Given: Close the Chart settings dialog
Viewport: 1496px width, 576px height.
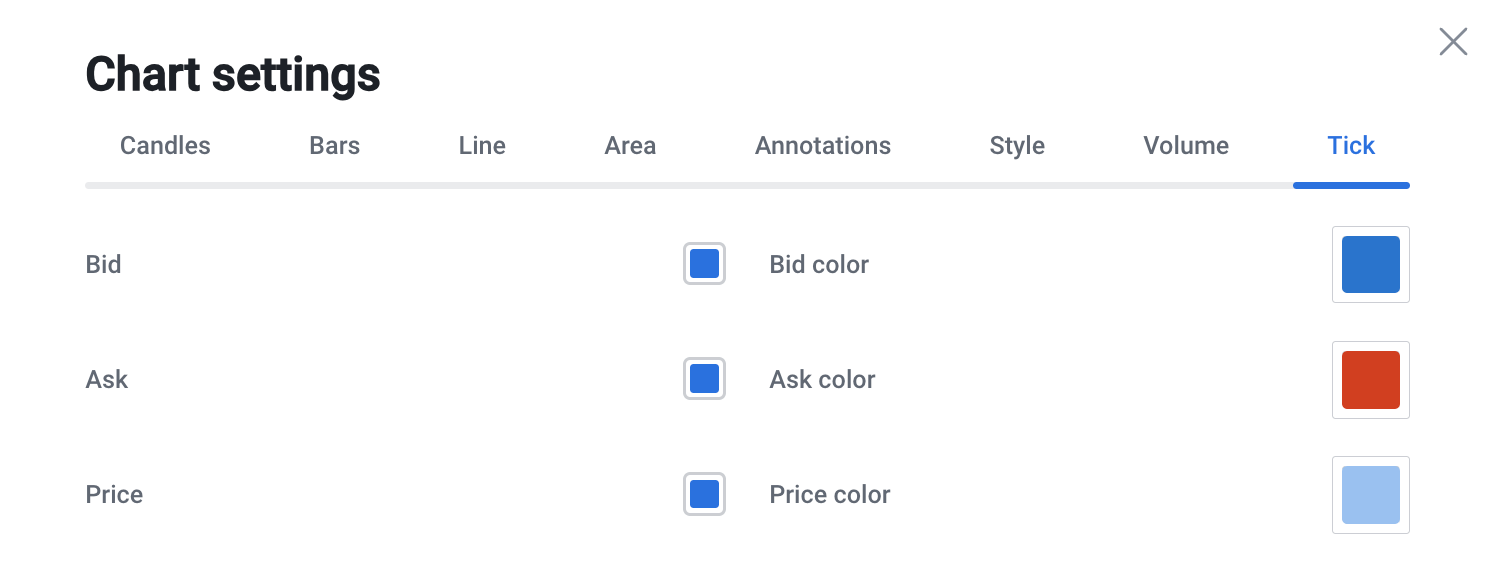Looking at the screenshot, I should pos(1452,42).
